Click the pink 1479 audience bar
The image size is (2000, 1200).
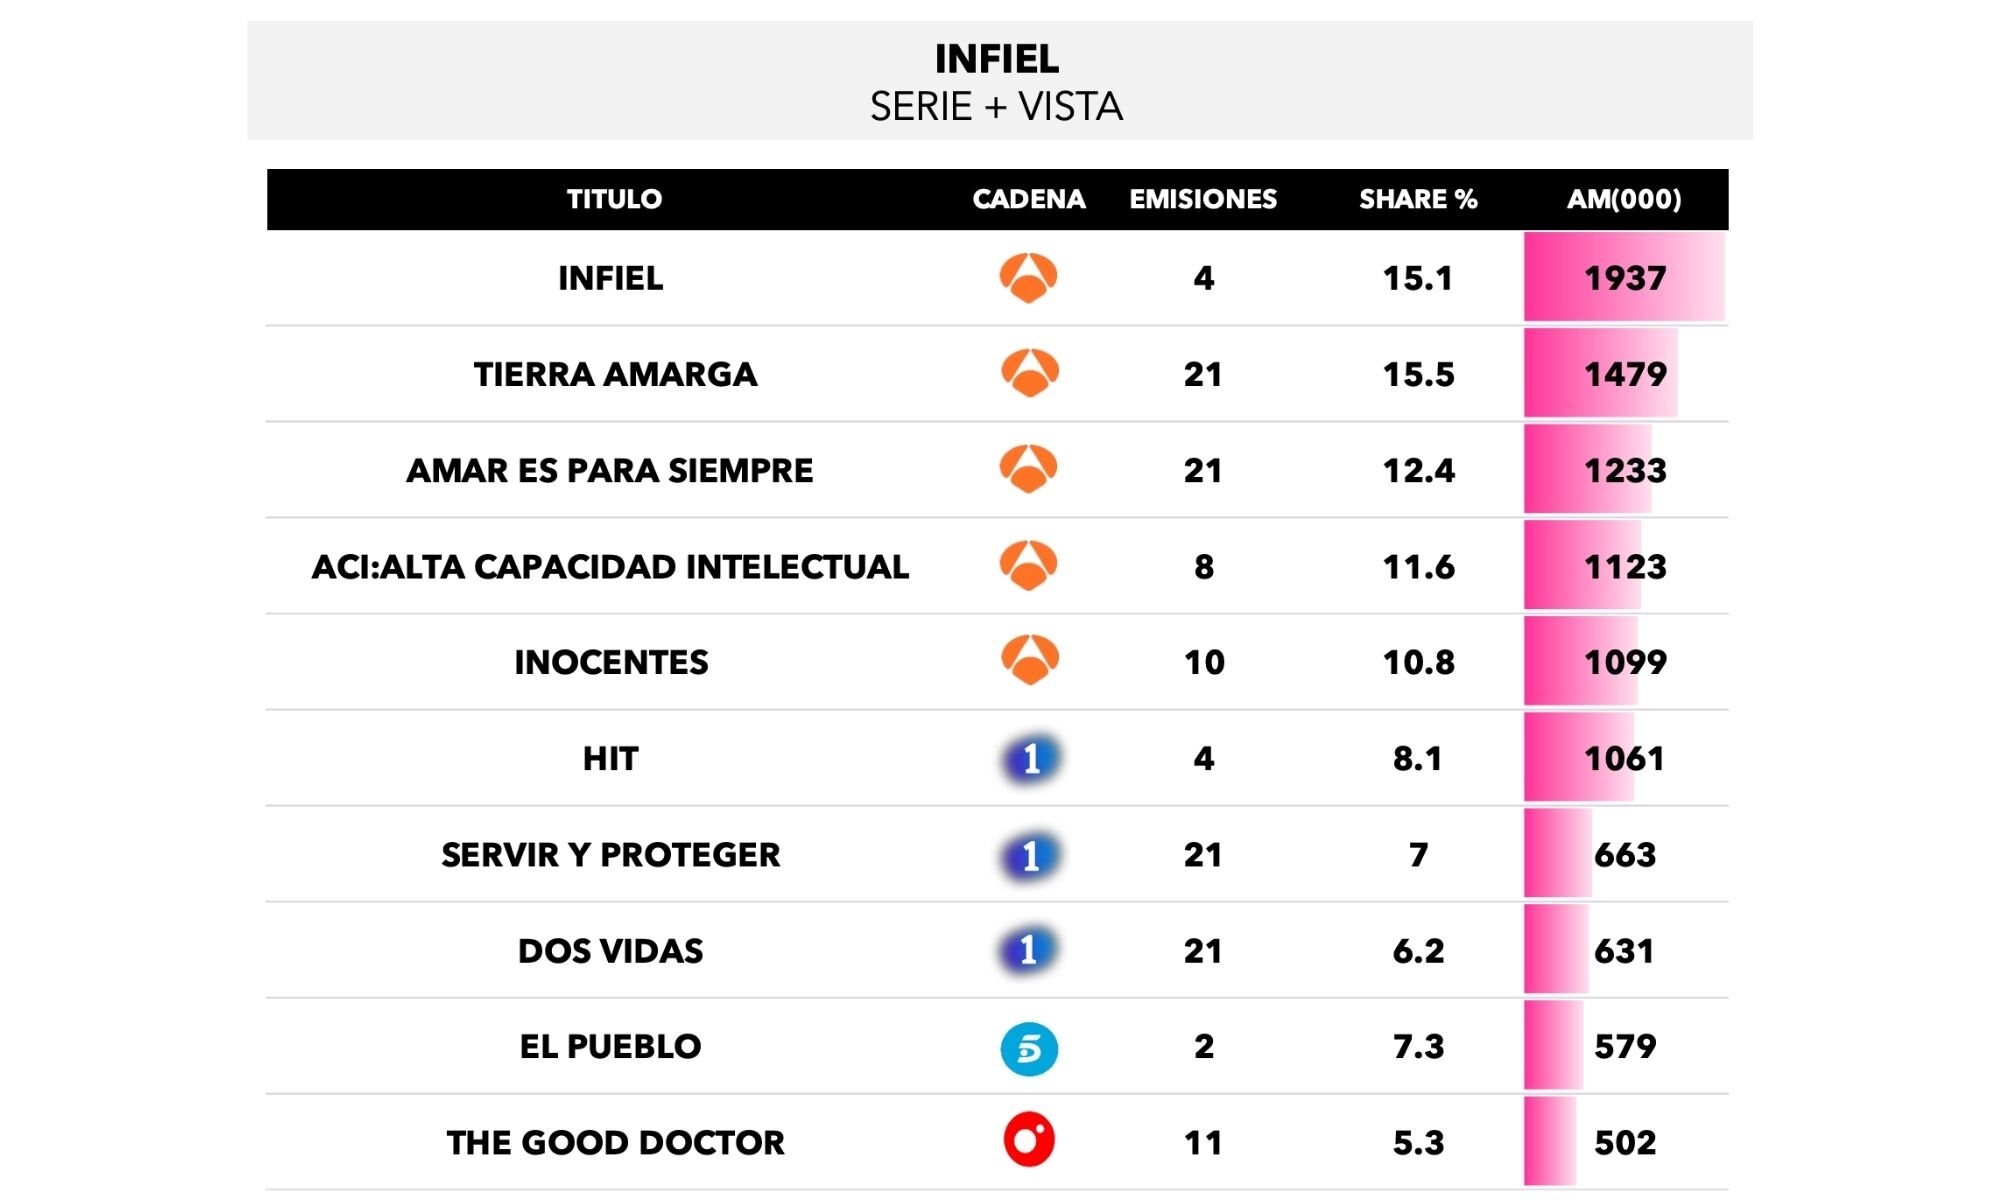tap(1600, 373)
